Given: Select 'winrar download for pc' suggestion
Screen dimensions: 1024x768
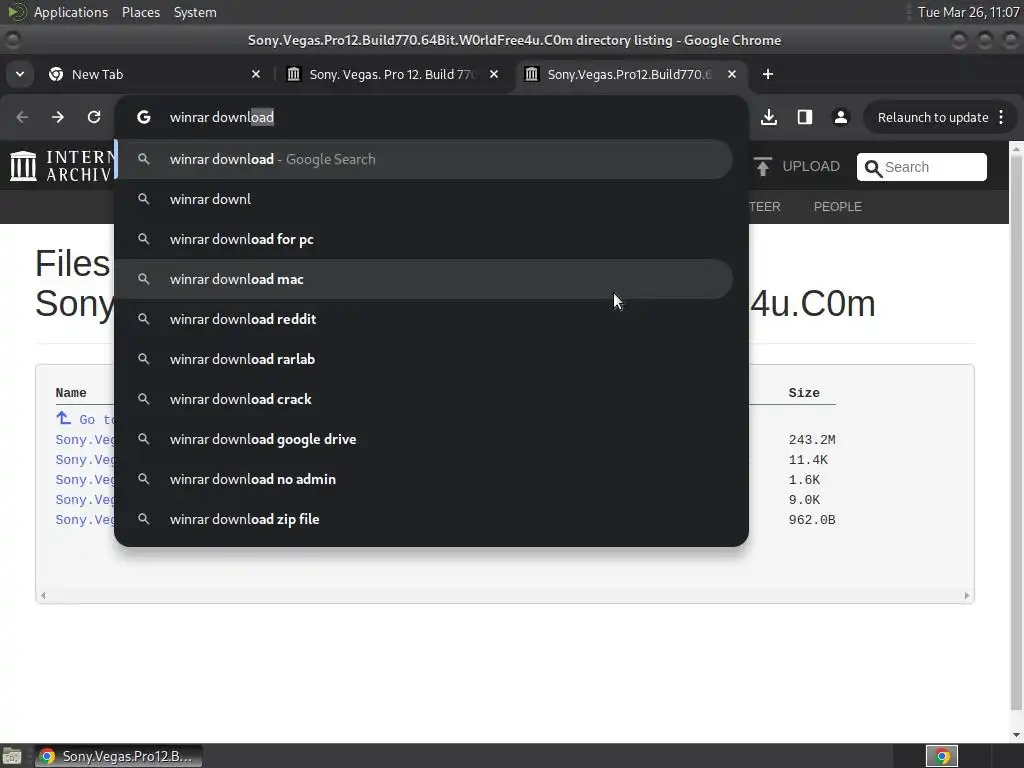Looking at the screenshot, I should tap(424, 239).
